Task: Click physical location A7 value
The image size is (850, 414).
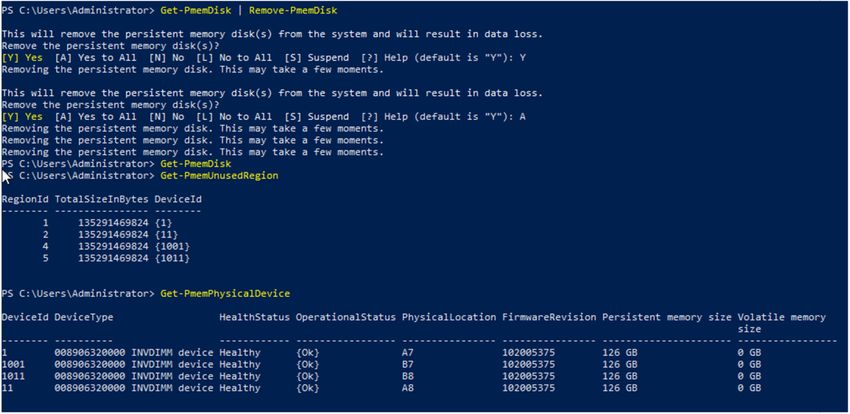Action: 408,352
